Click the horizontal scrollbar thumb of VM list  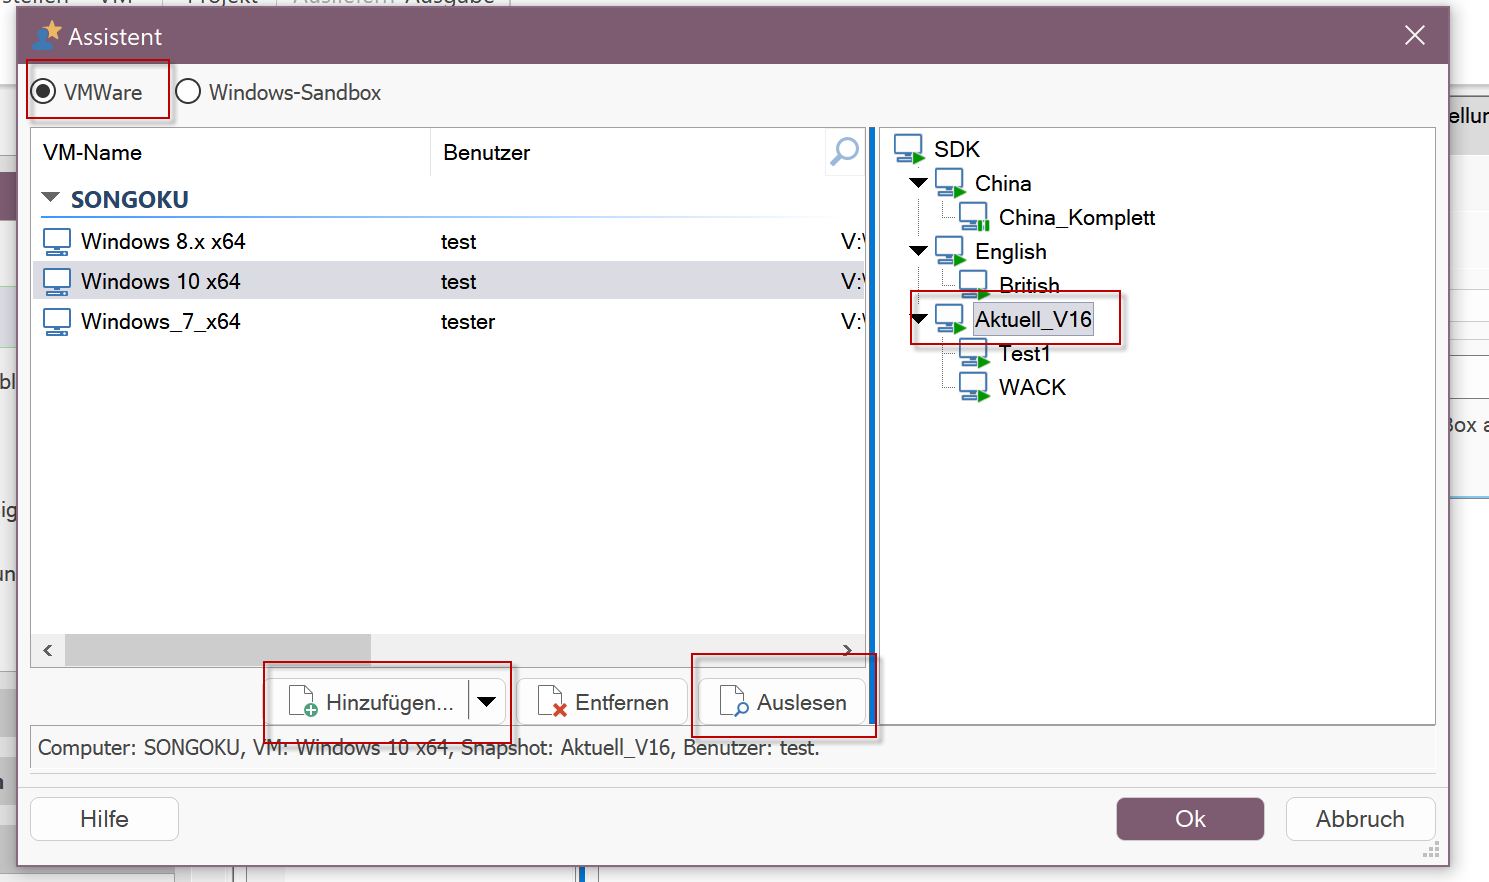218,650
